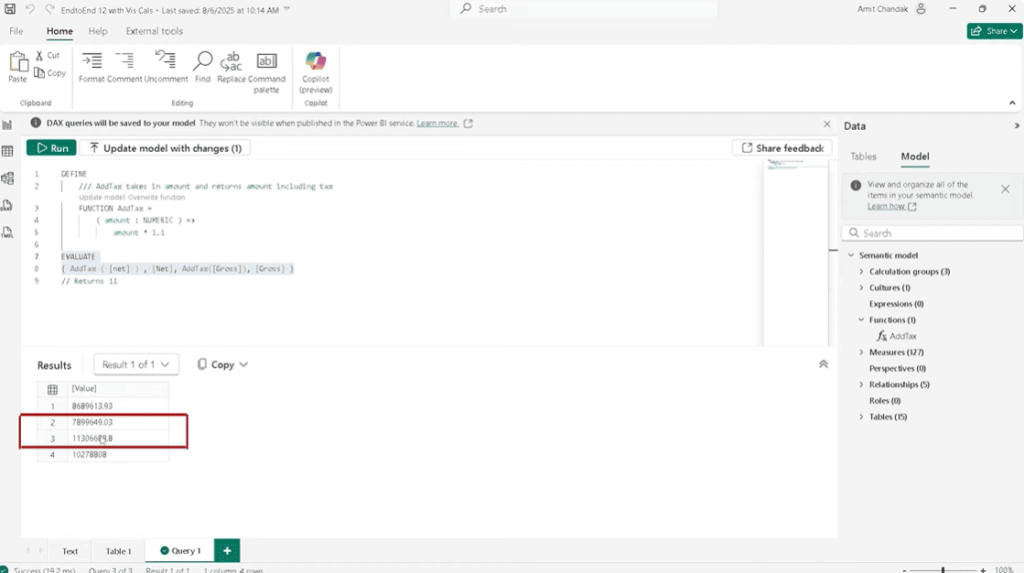This screenshot has width=1024, height=573.
Task: Click the title bar Search box
Action: coord(583,9)
